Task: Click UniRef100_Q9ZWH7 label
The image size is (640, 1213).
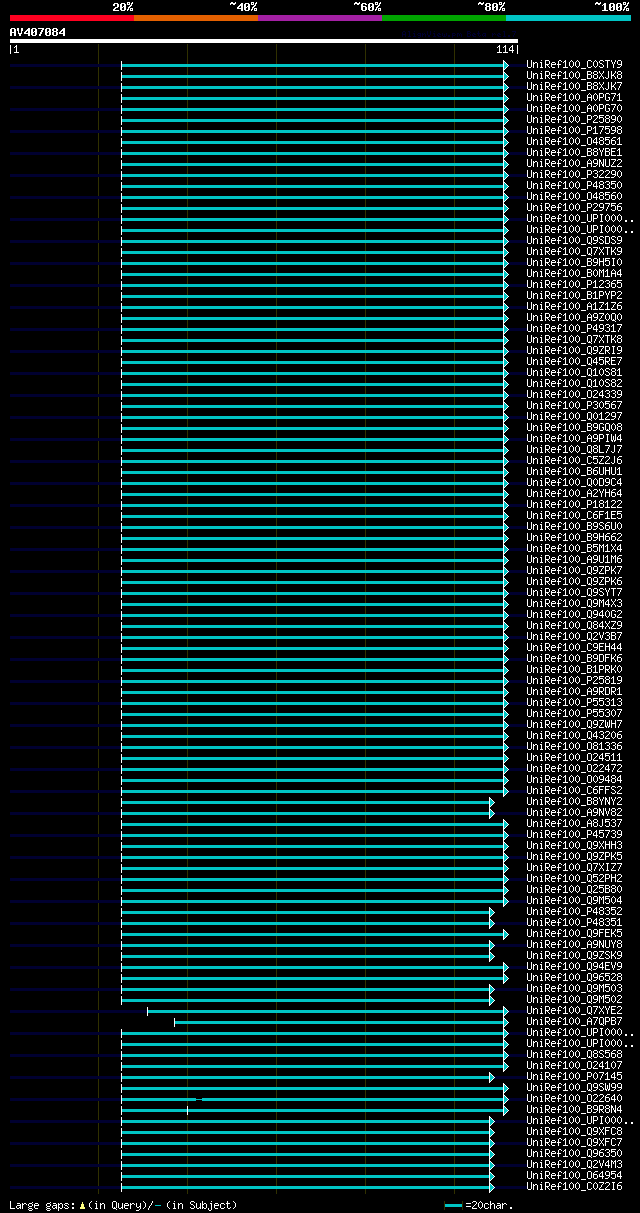Action: pyautogui.click(x=574, y=724)
